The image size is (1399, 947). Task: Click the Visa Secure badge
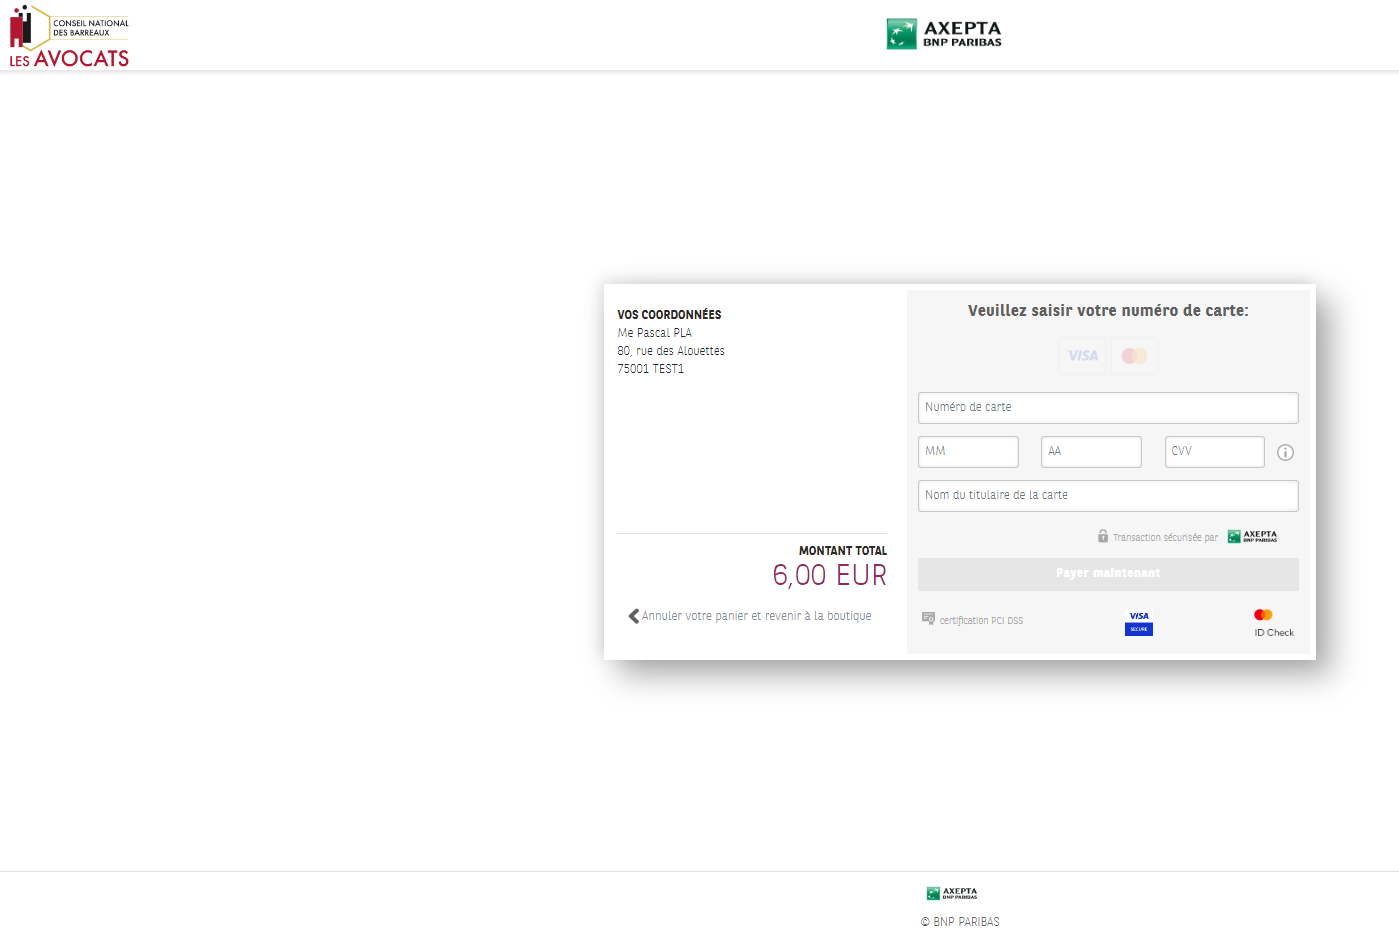pos(1139,622)
